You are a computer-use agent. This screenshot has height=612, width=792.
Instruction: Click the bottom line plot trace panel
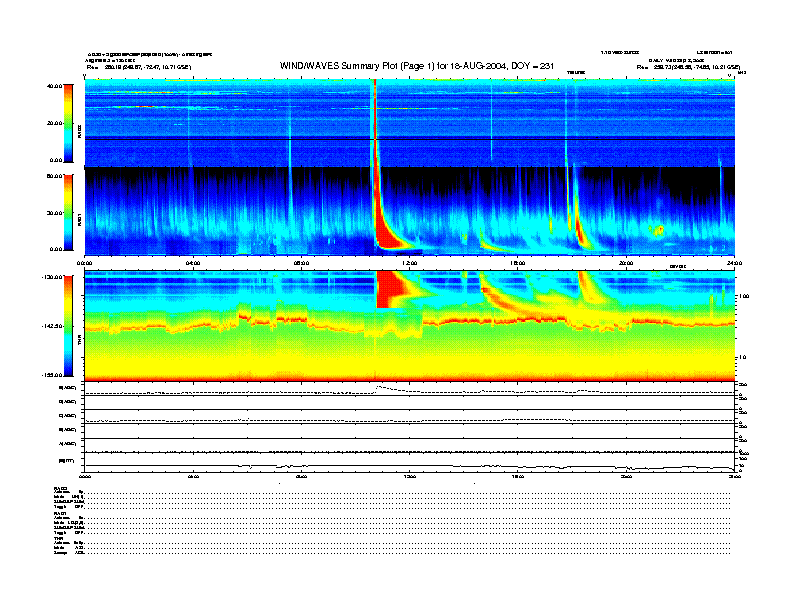[408, 462]
